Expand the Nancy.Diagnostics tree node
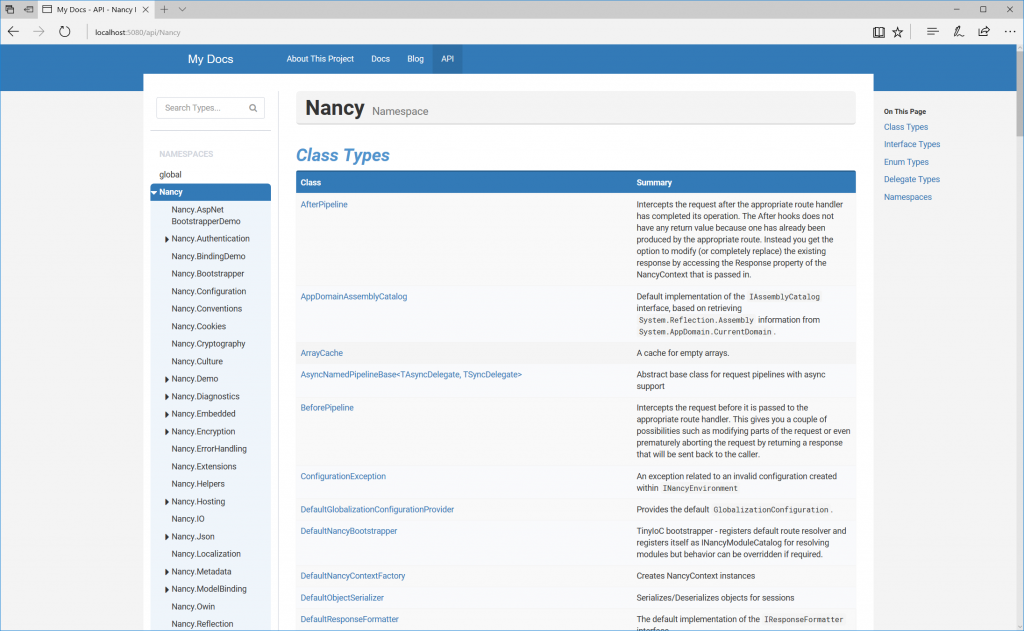 (167, 396)
